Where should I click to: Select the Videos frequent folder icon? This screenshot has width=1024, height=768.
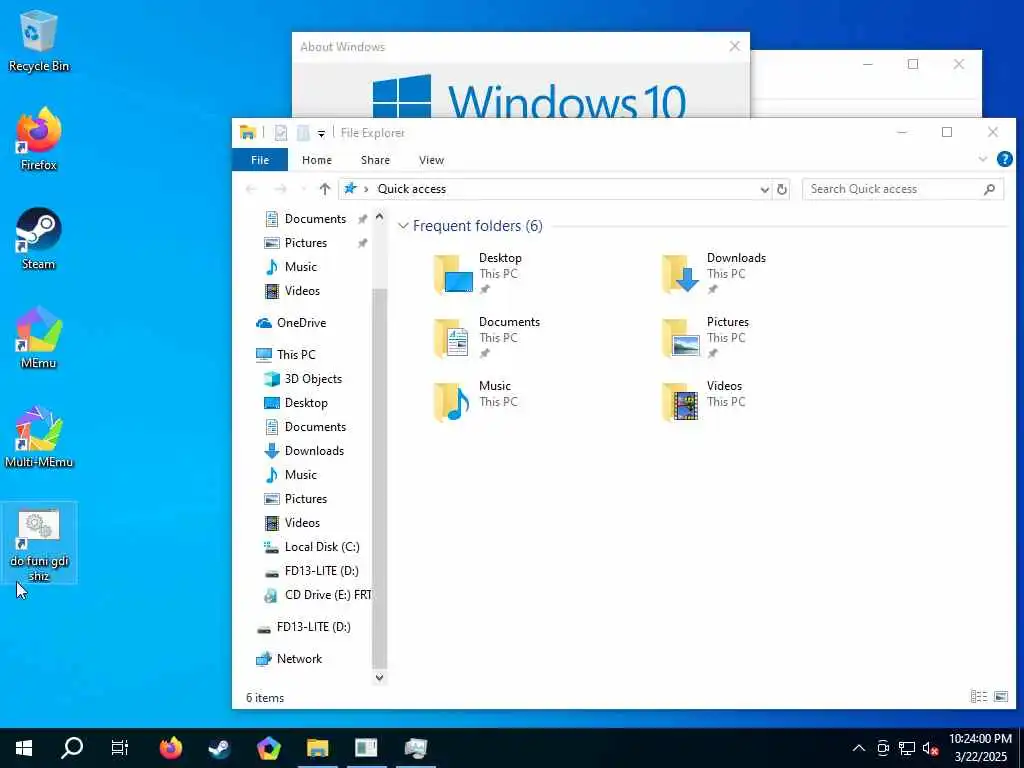(680, 402)
